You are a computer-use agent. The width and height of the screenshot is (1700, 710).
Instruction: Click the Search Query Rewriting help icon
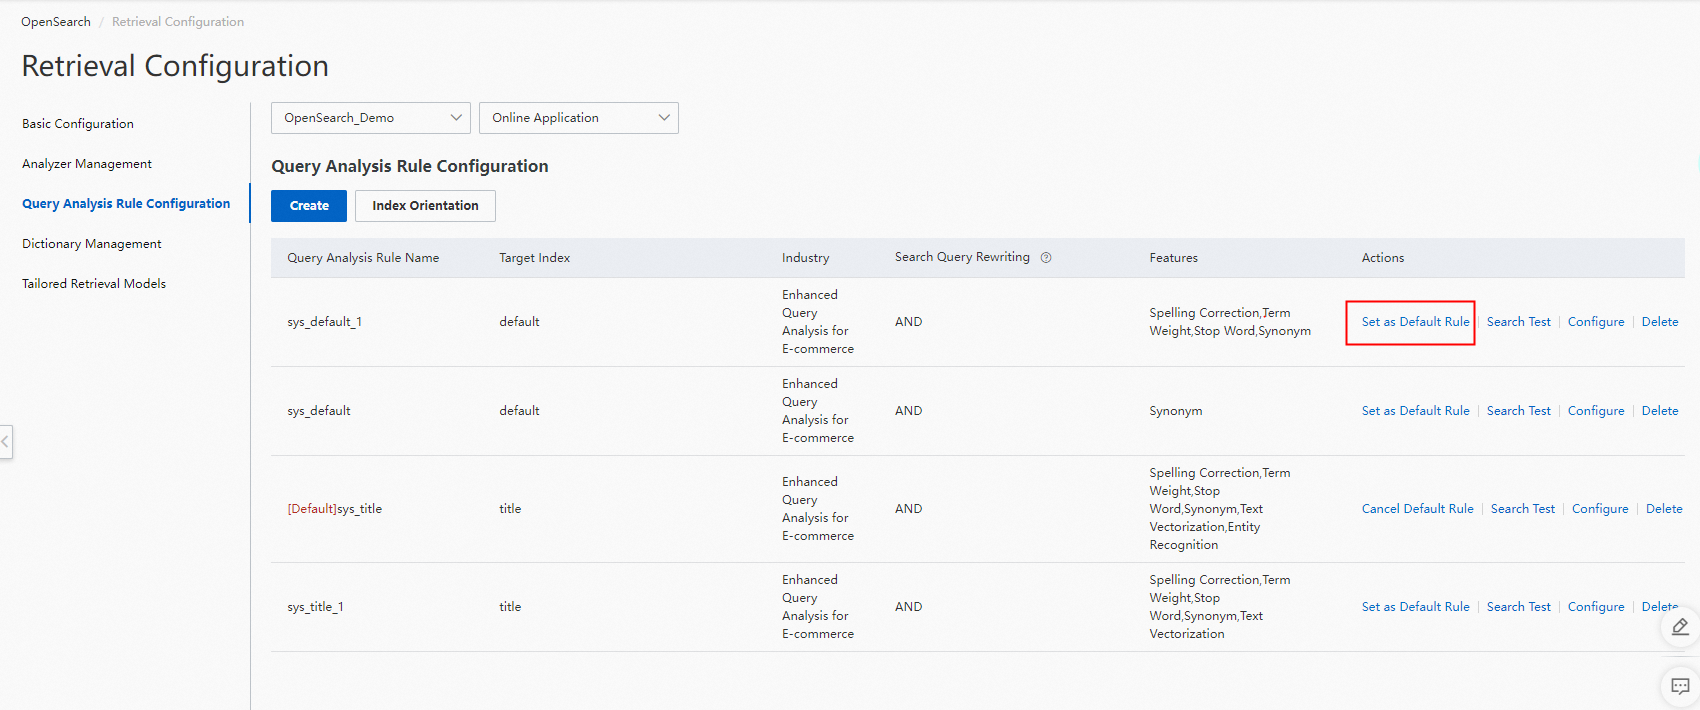pyautogui.click(x=1046, y=258)
